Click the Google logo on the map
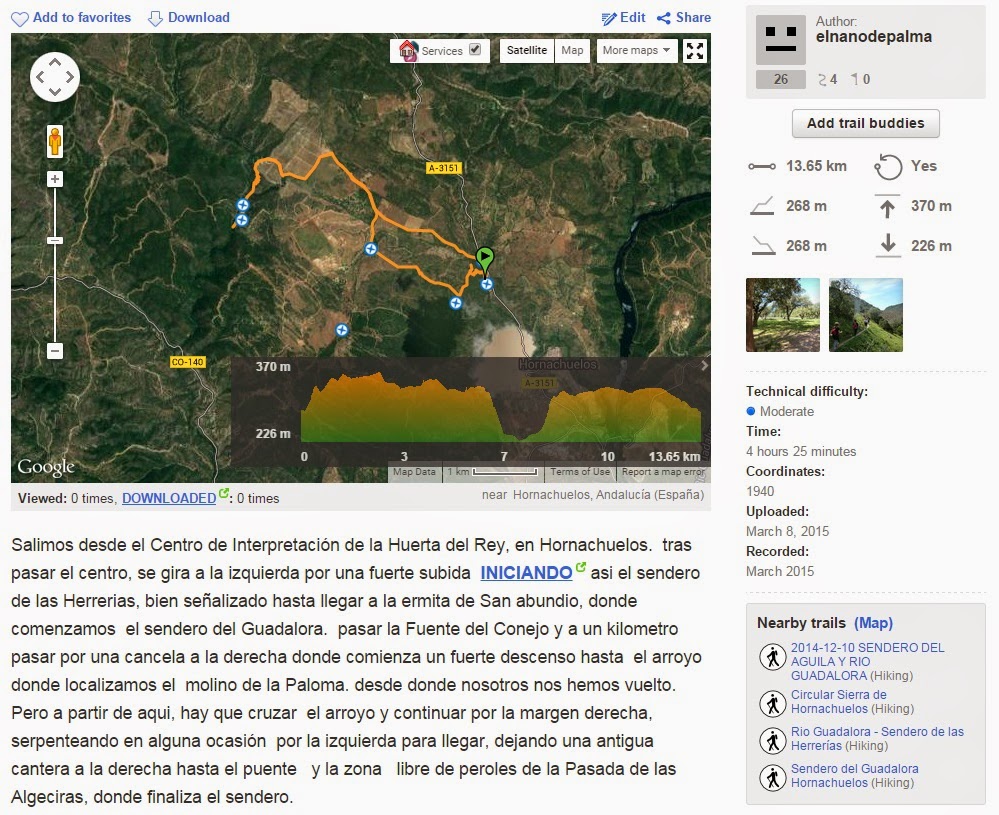Screen dimensions: 999x815 46,467
